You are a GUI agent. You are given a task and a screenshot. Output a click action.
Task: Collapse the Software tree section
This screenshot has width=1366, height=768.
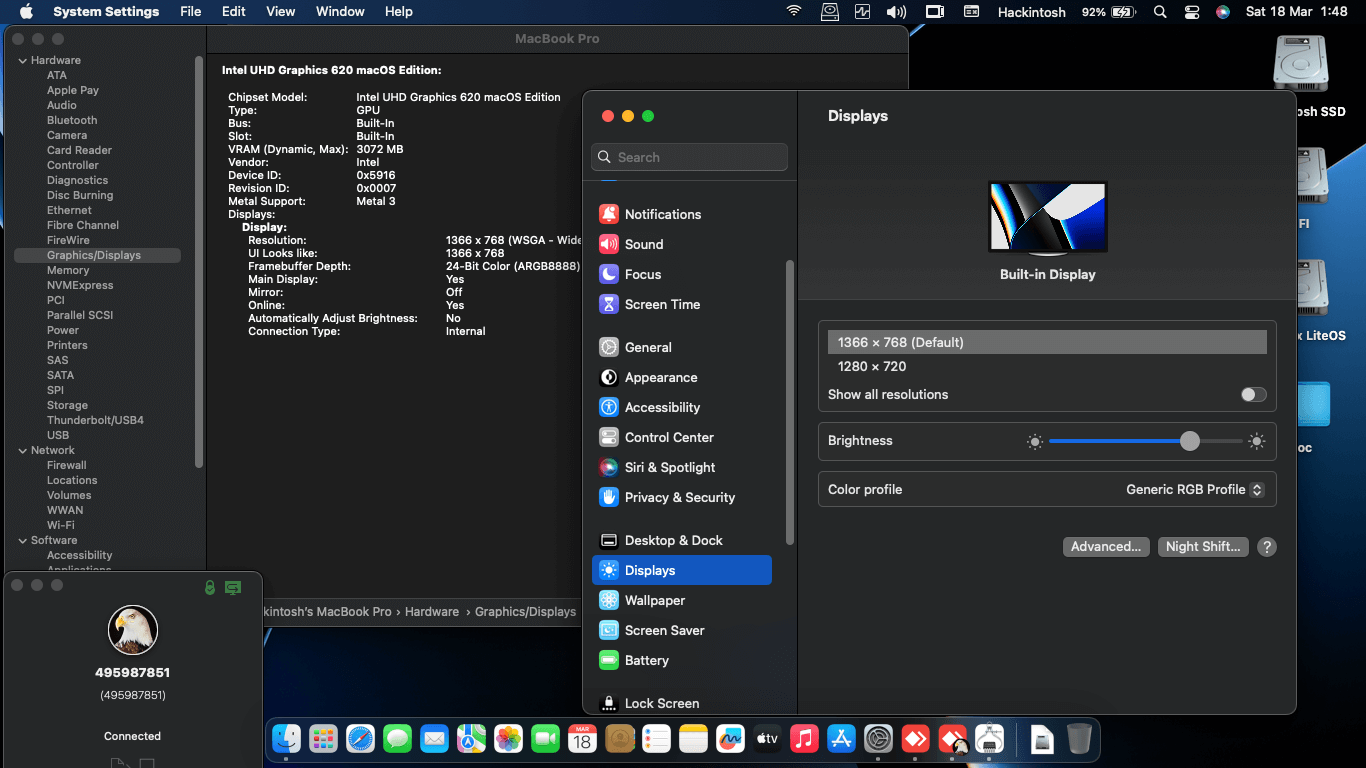click(x=22, y=540)
